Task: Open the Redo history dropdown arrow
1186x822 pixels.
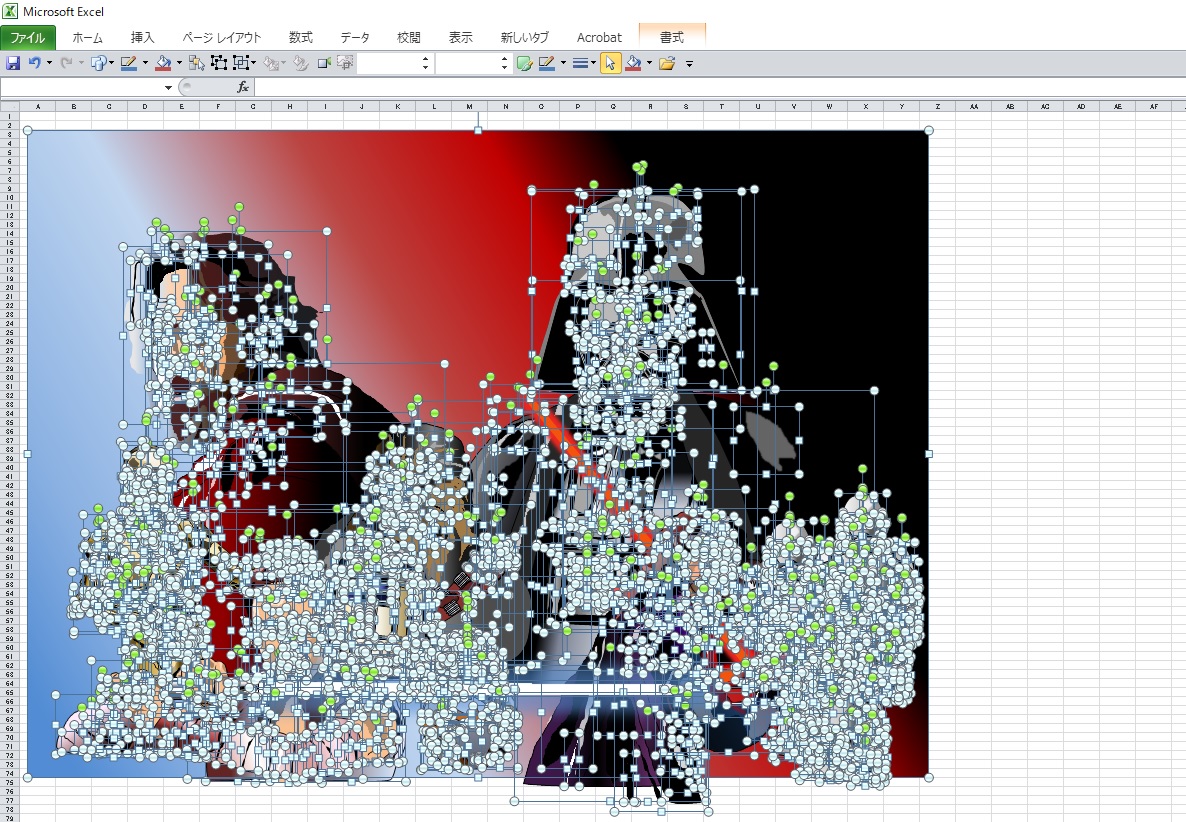Action: (81, 64)
